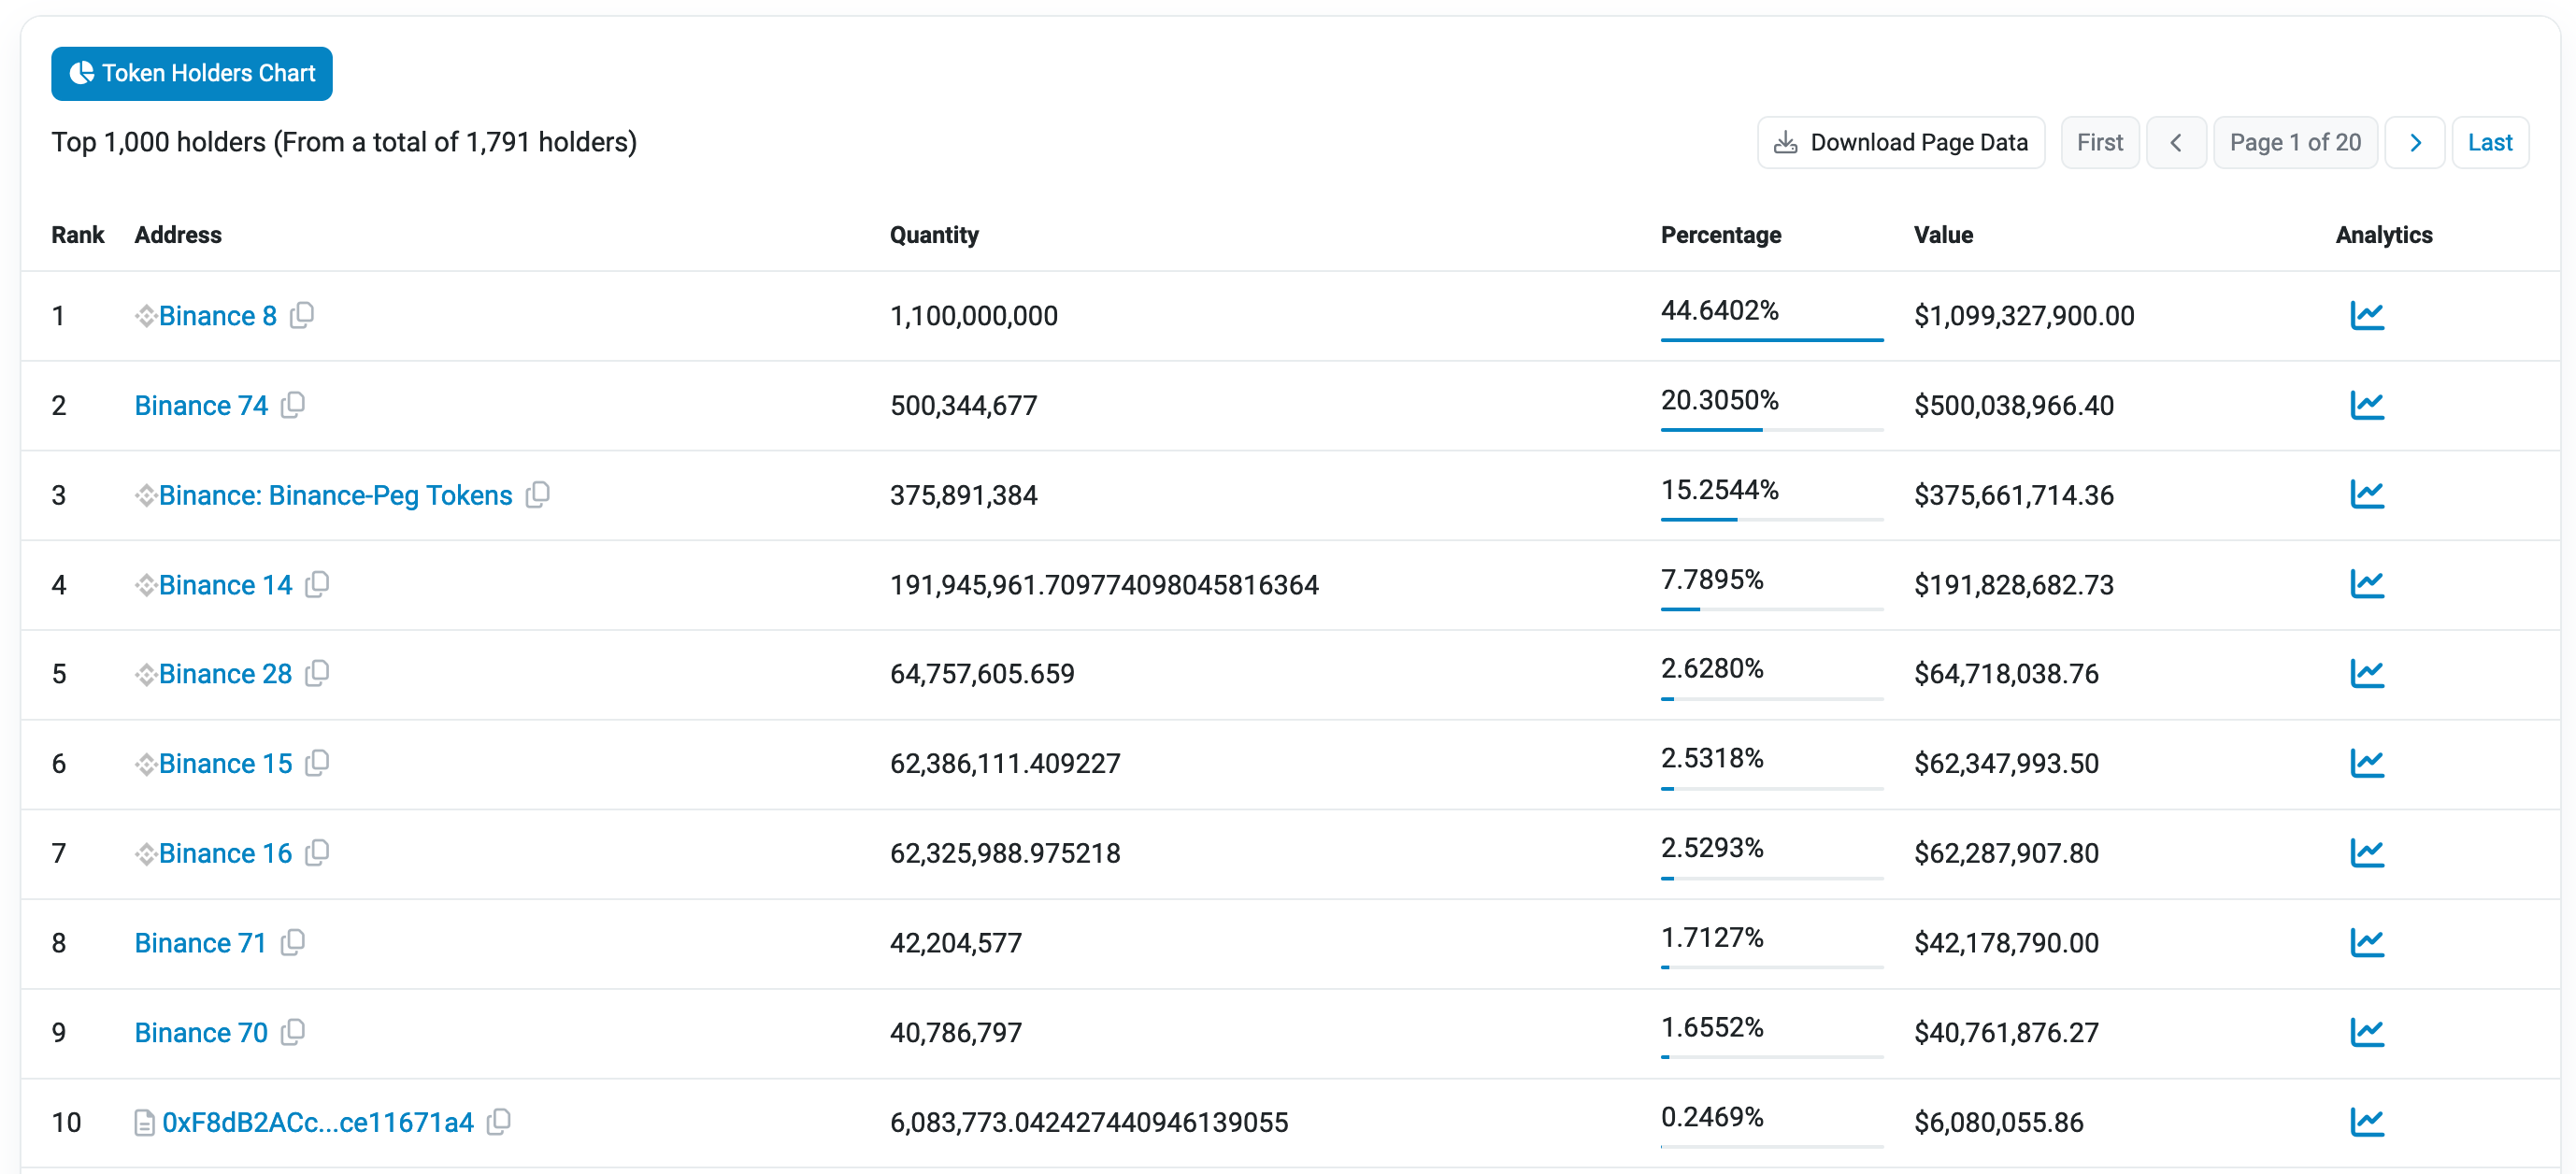Select value $375,661,714.36

tap(2013, 495)
